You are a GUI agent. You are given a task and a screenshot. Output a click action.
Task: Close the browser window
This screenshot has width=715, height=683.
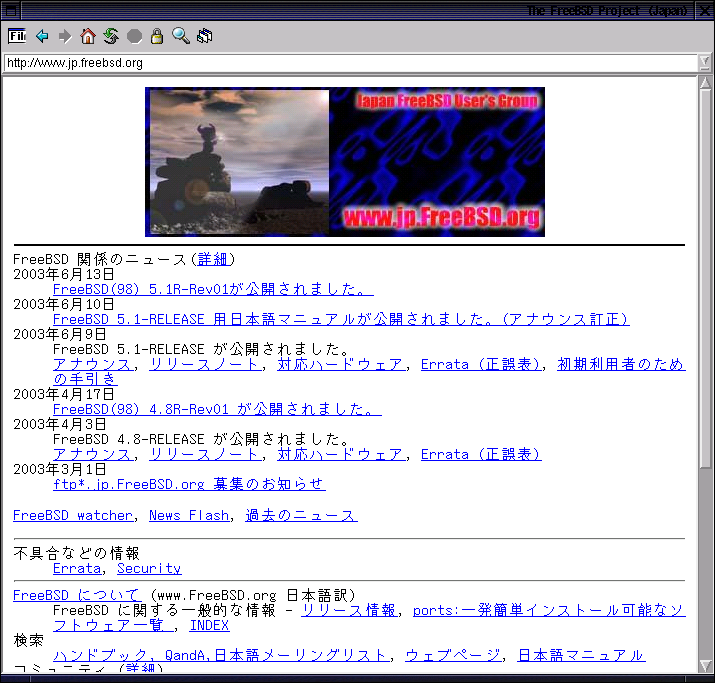(704, 10)
